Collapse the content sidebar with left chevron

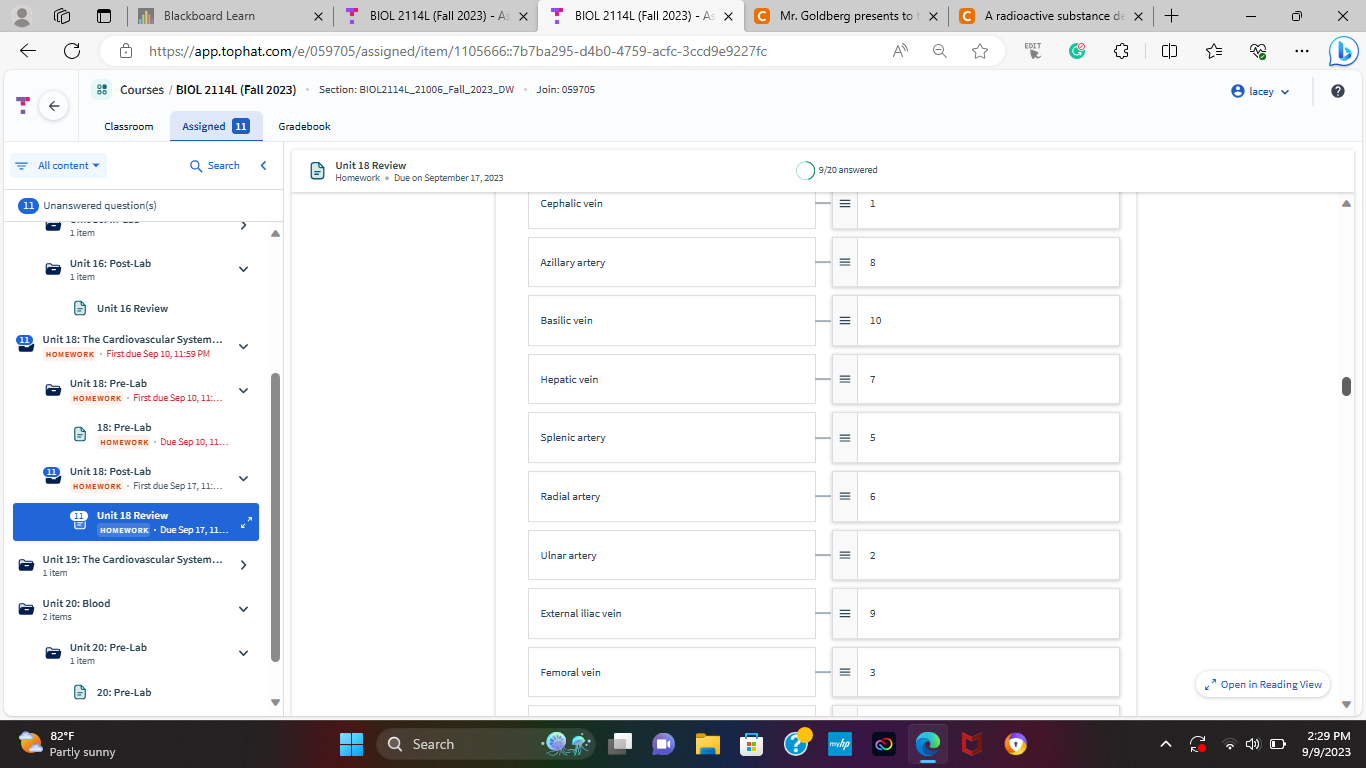click(264, 166)
